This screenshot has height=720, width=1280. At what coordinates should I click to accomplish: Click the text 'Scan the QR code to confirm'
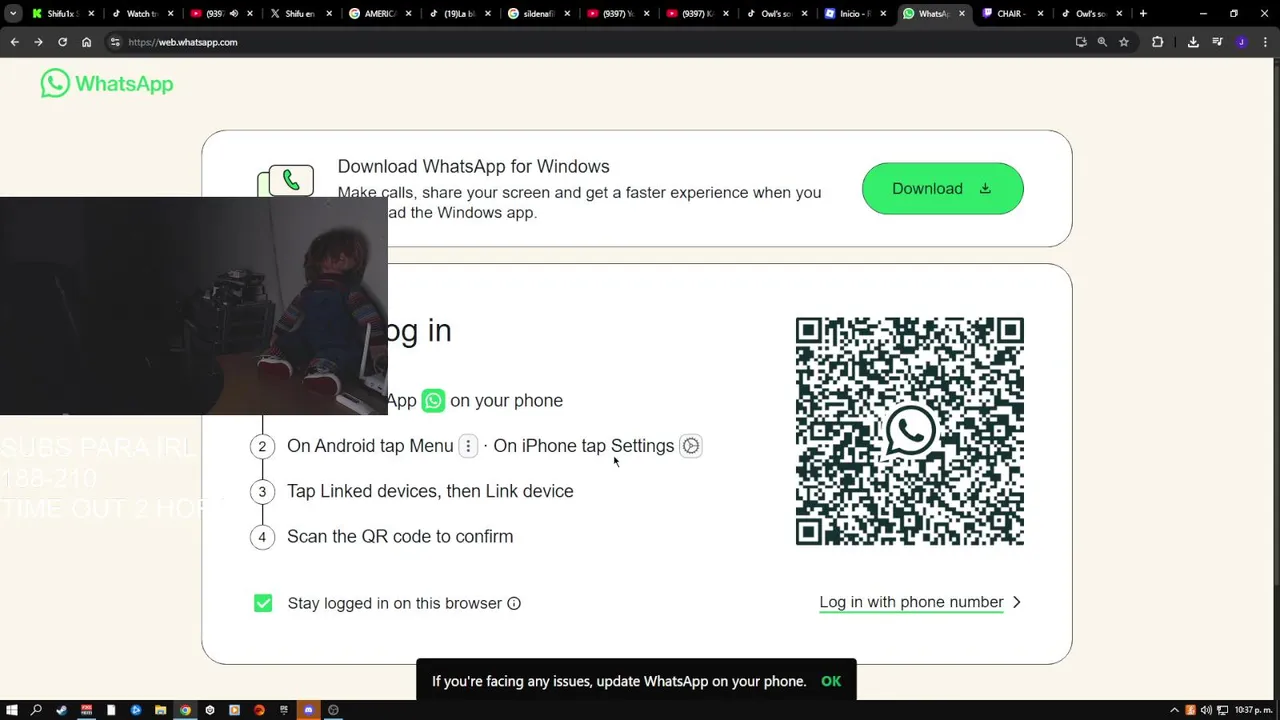[400, 536]
